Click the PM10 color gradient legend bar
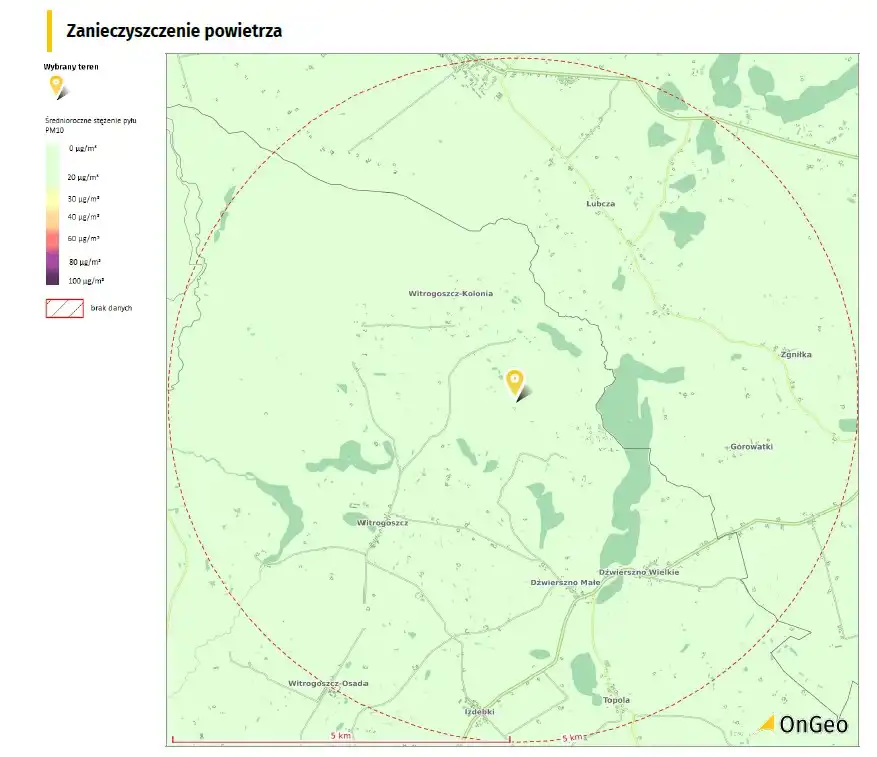The width and height of the screenshot is (877, 757). point(52,214)
